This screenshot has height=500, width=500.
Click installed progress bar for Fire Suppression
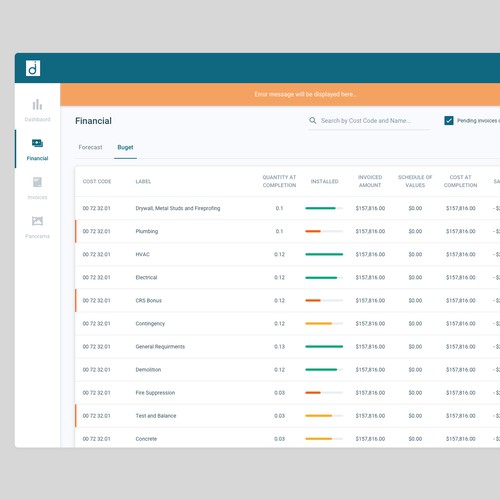[x=324, y=393]
